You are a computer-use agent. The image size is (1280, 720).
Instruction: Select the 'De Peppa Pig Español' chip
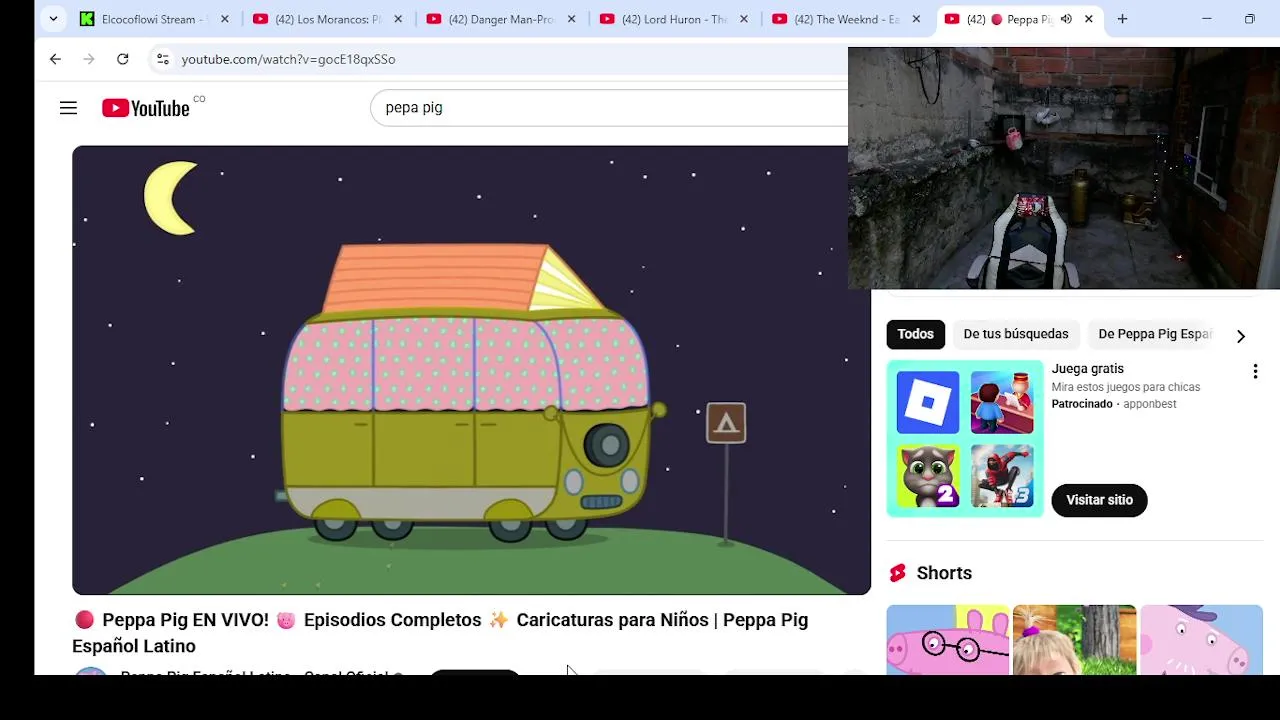click(x=1155, y=334)
